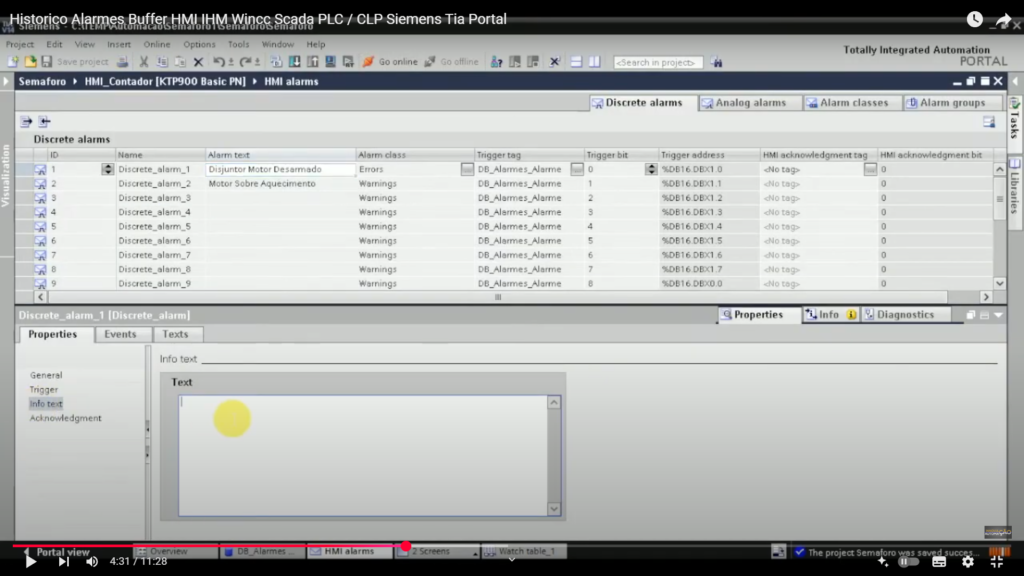Open a project with the folder icon
1024x576 pixels.
pos(30,62)
